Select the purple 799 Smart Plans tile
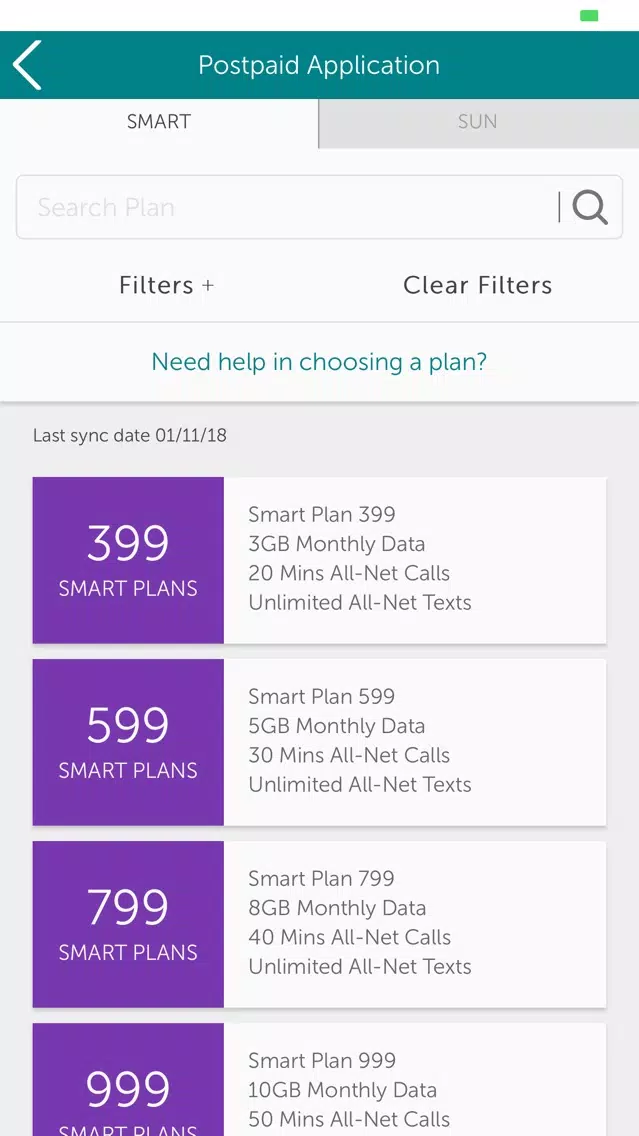This screenshot has width=639, height=1136. point(128,924)
